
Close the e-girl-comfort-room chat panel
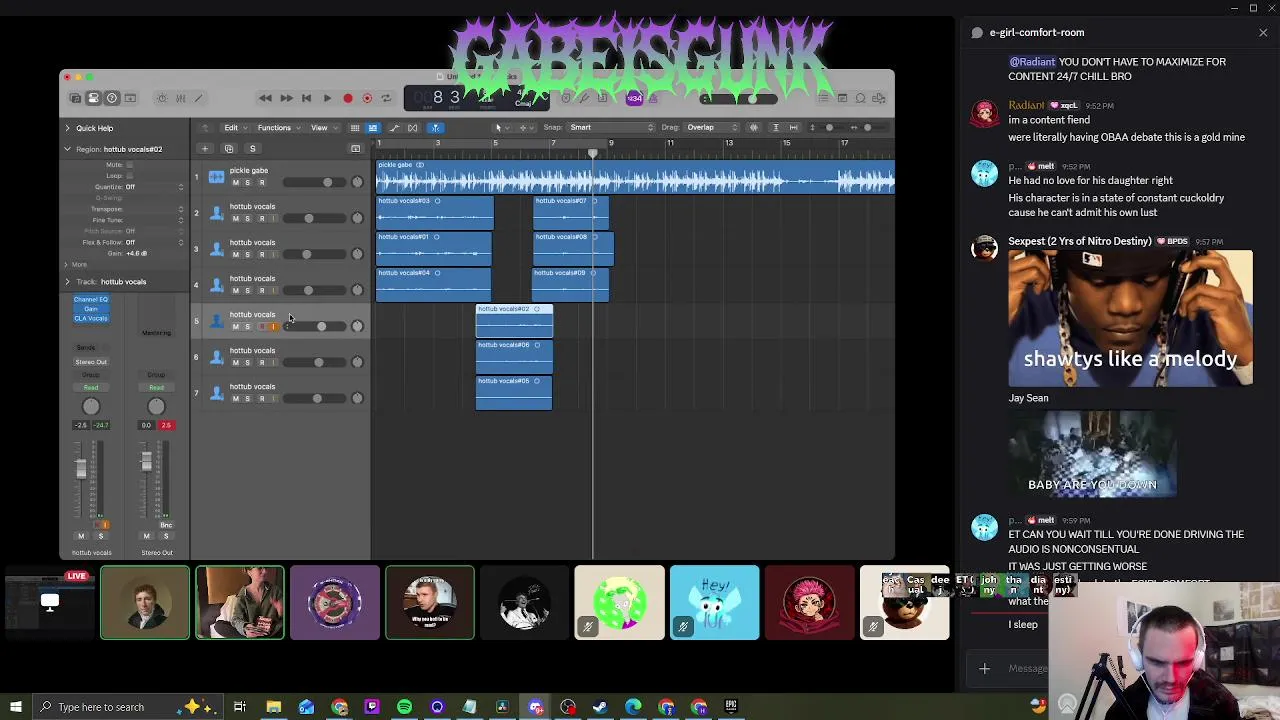[x=1263, y=33]
